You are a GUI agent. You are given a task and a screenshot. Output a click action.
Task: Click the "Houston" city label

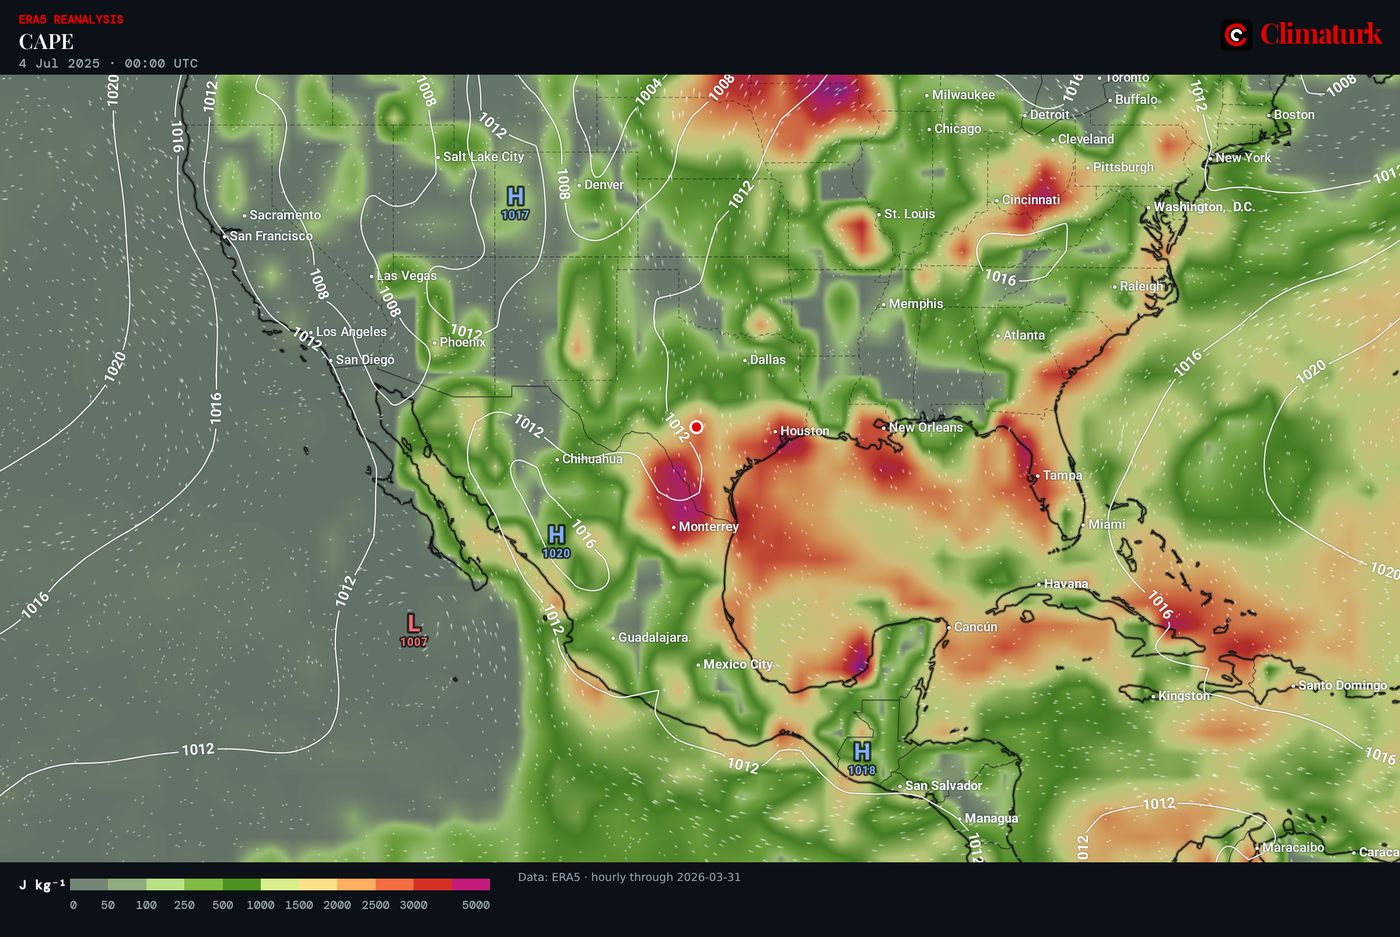[x=805, y=431]
